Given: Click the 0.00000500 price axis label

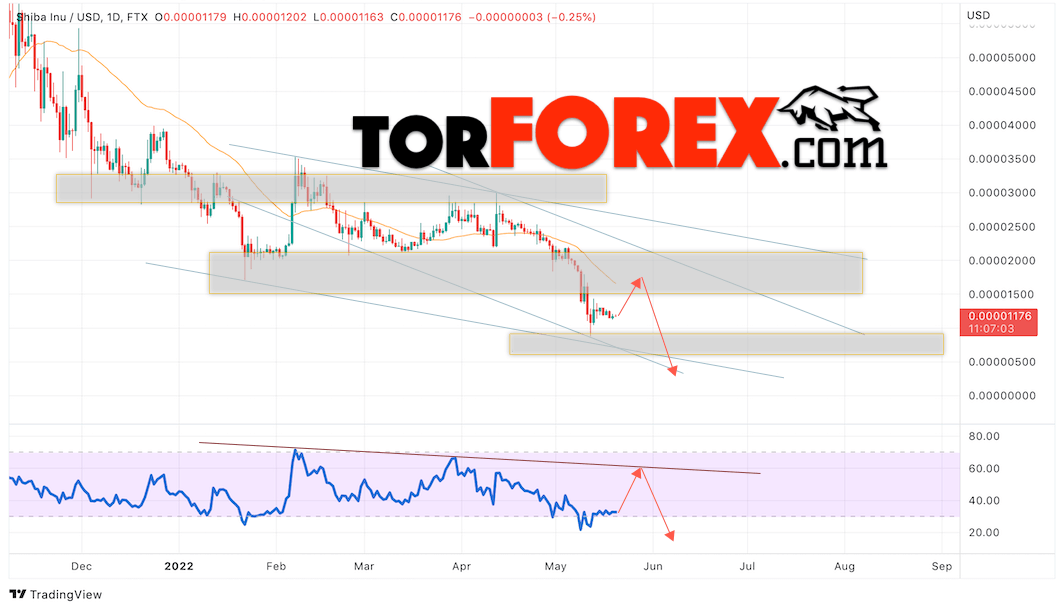Looking at the screenshot, I should [1002, 362].
